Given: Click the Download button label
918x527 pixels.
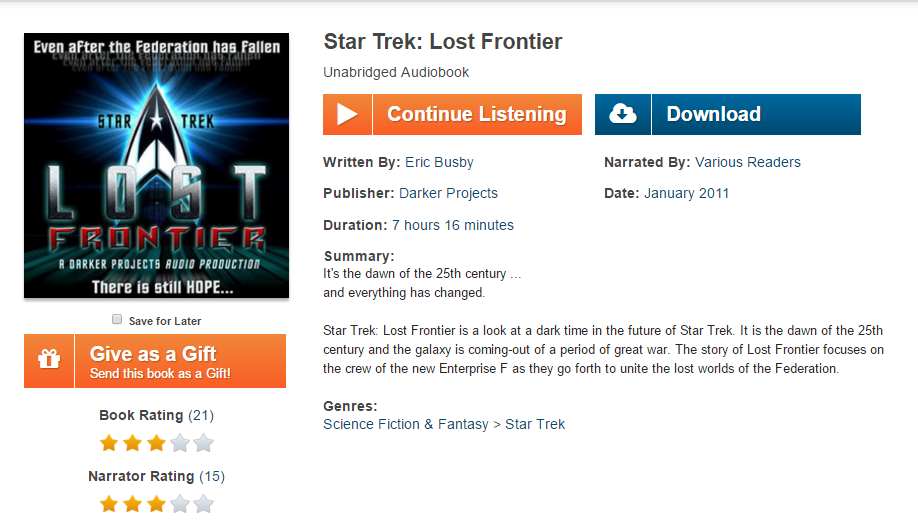Looking at the screenshot, I should tap(713, 114).
